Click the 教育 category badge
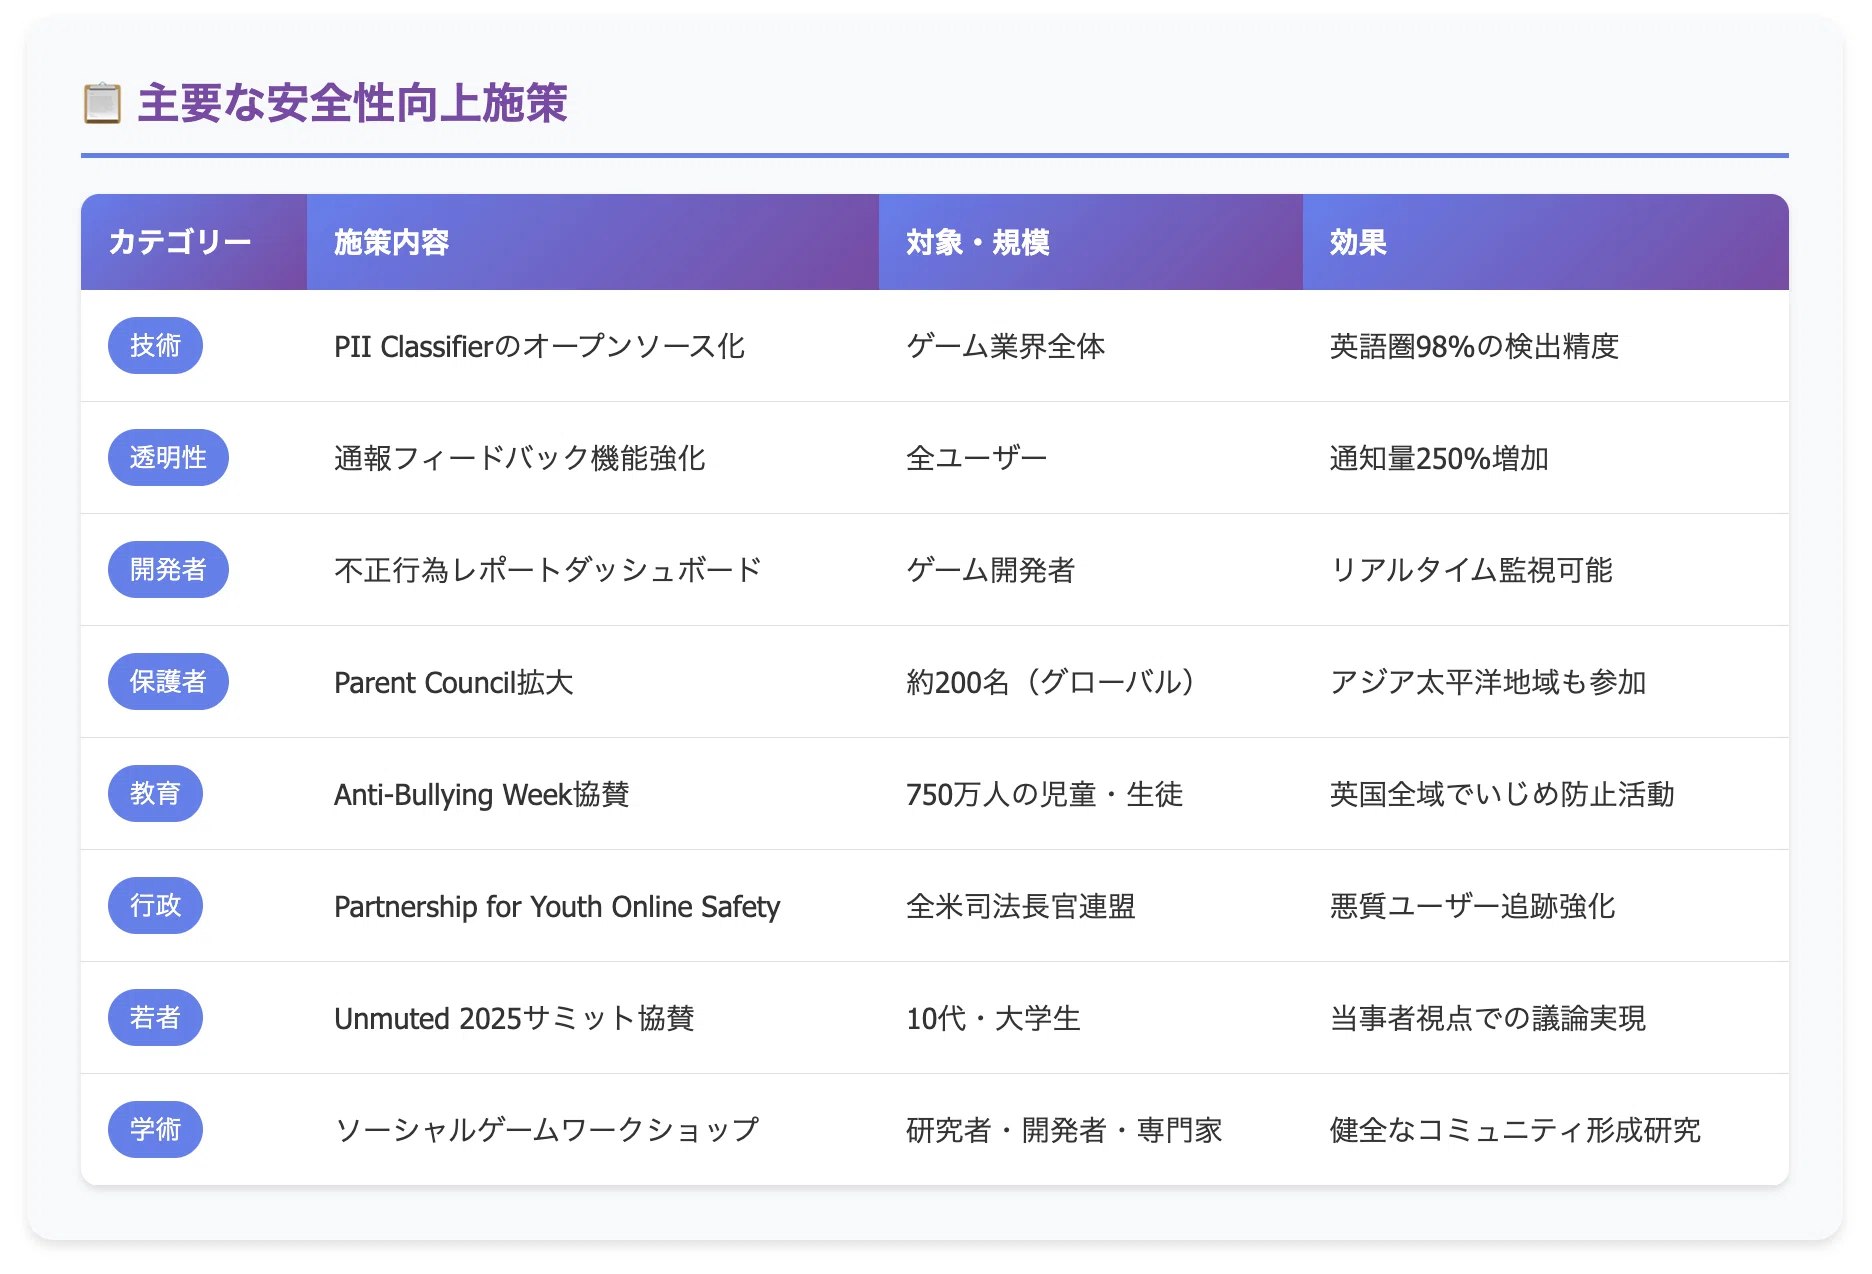 pyautogui.click(x=155, y=794)
